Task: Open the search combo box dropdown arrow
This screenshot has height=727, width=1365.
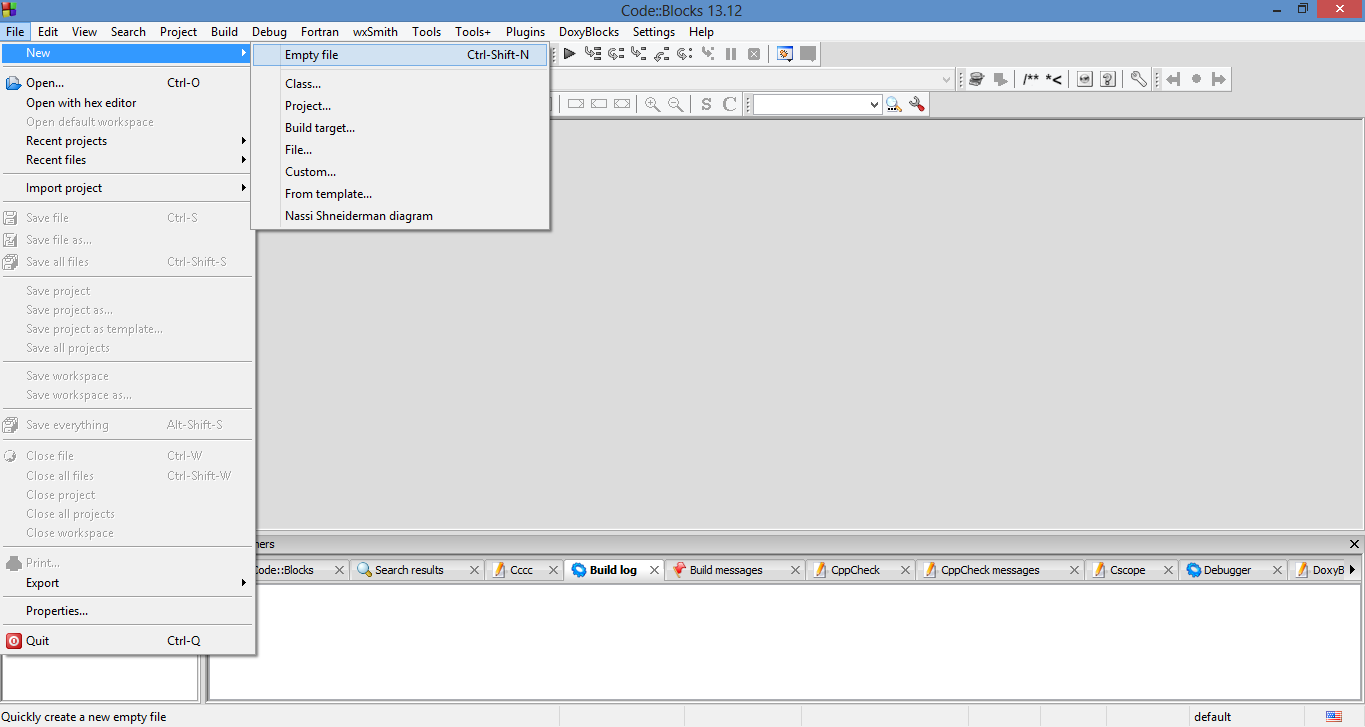Action: (874, 104)
